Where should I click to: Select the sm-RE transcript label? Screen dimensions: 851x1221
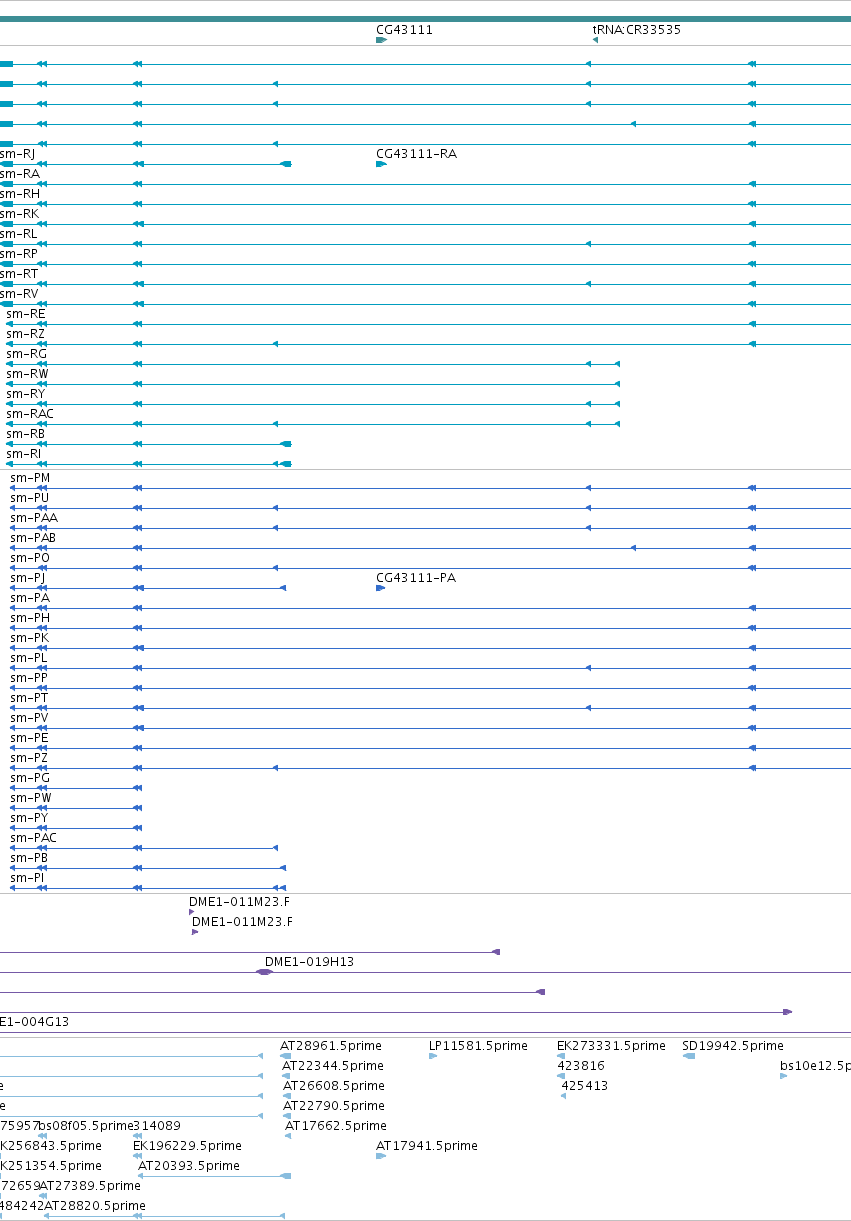(x=26, y=314)
